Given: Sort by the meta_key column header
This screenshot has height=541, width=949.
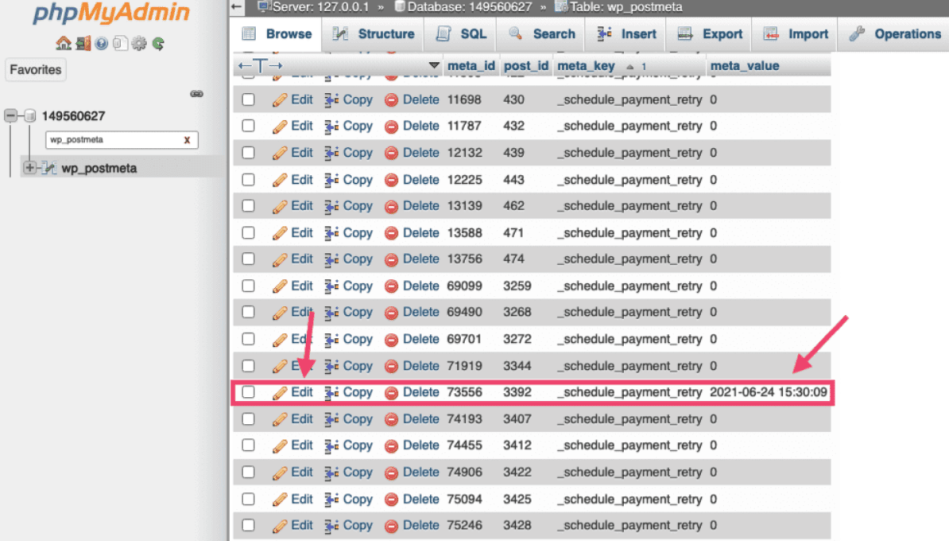Looking at the screenshot, I should [x=586, y=66].
